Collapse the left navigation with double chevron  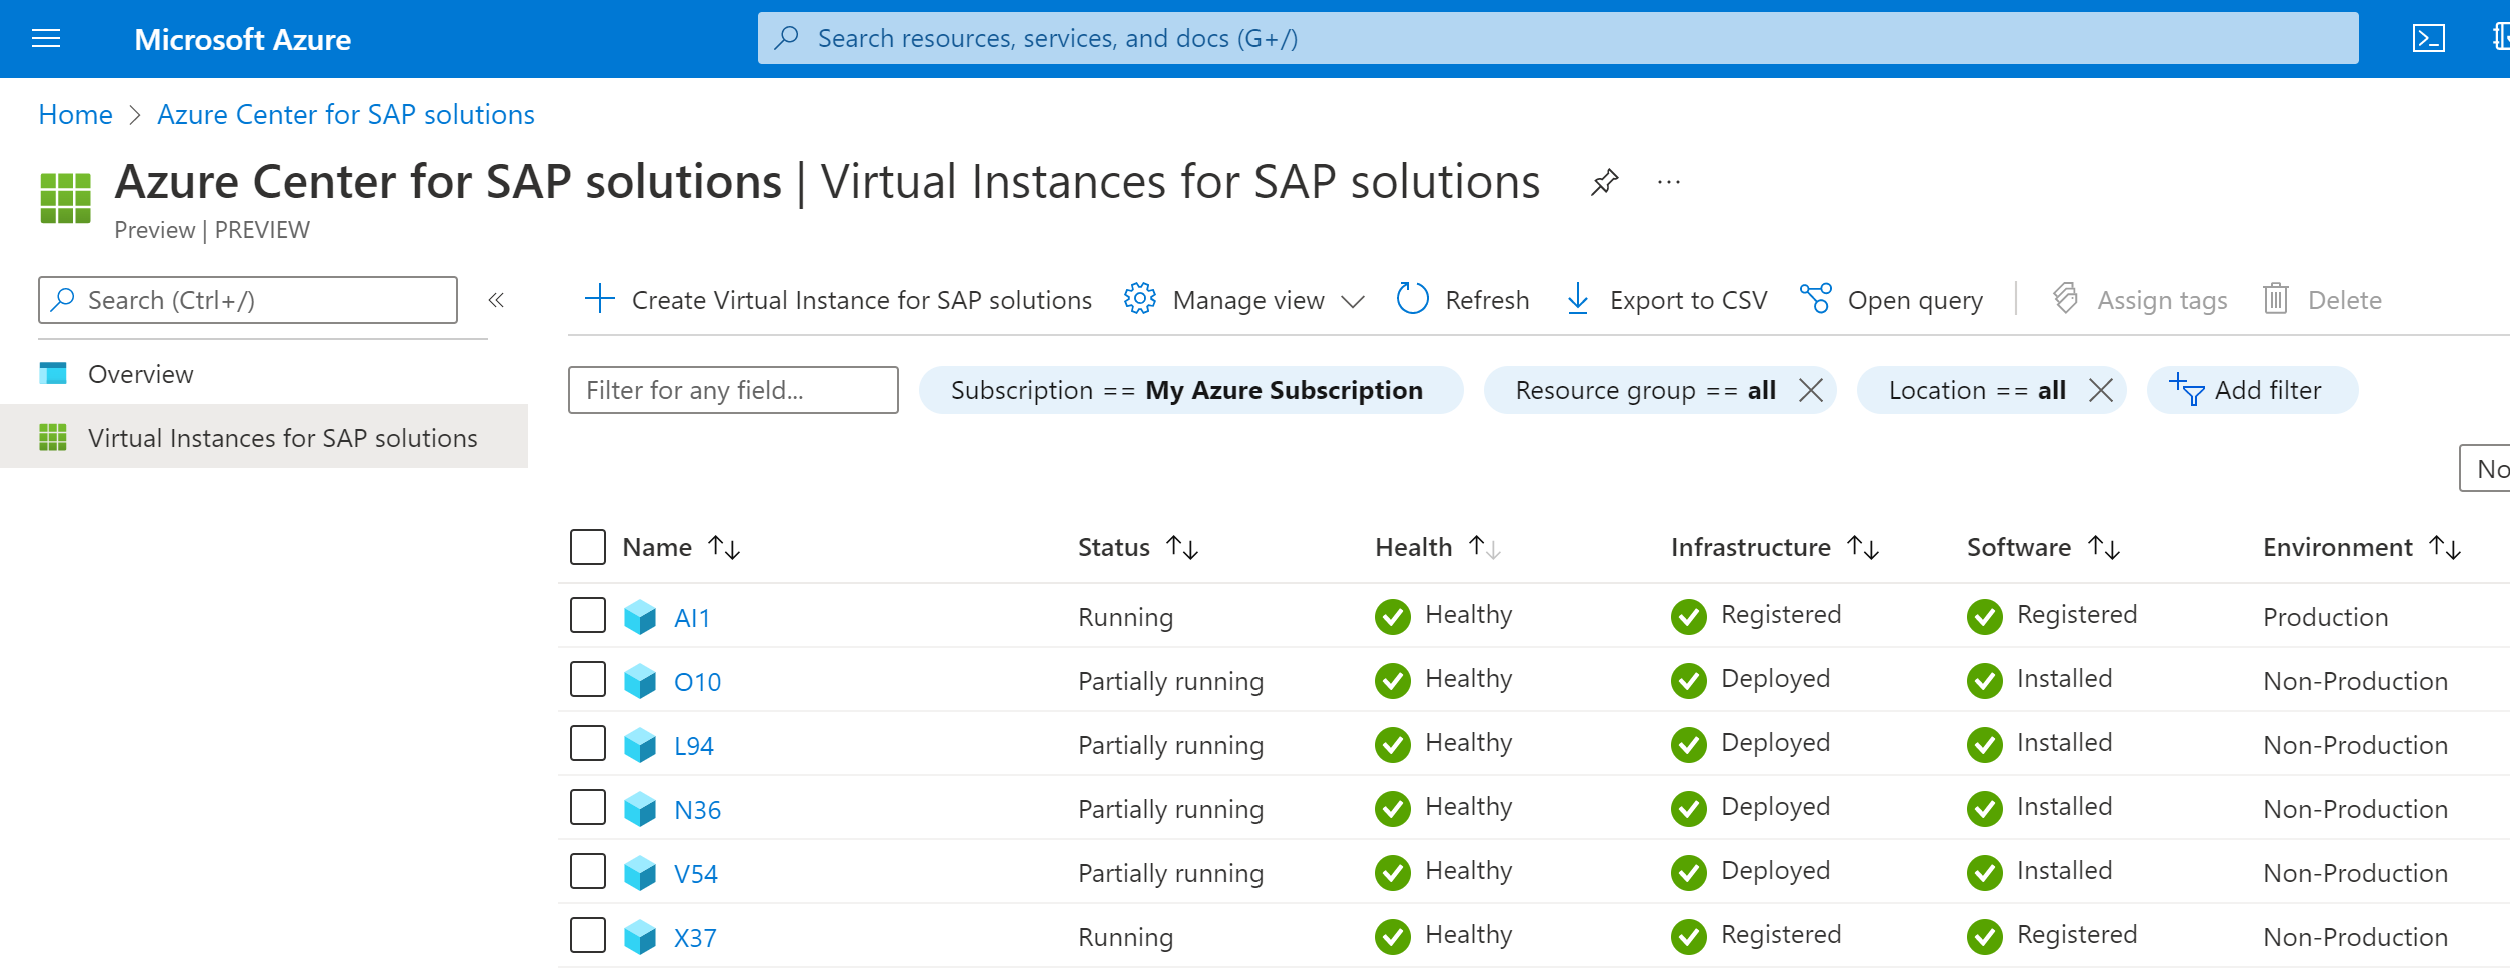pos(496,300)
